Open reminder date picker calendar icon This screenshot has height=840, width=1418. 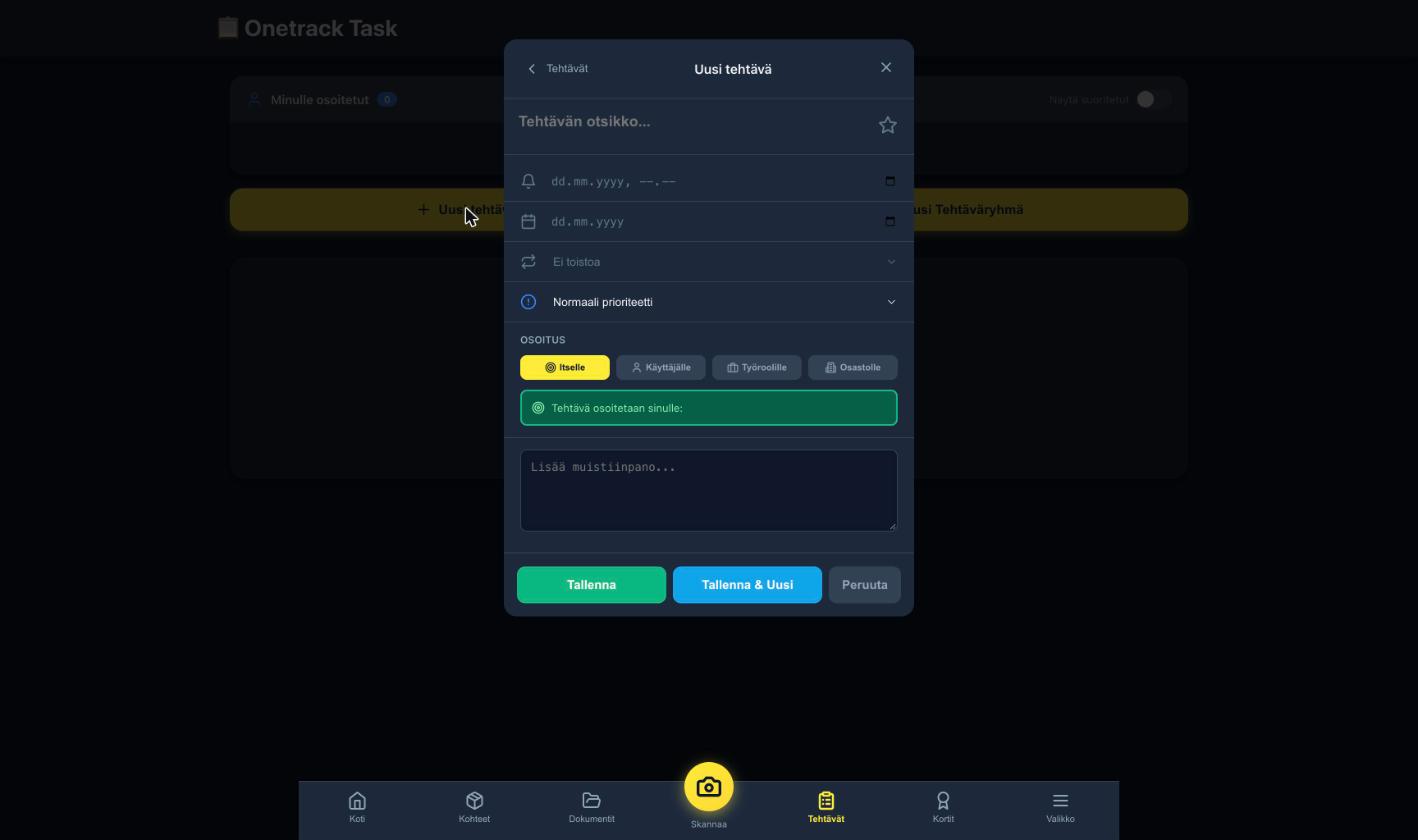pyautogui.click(x=890, y=181)
